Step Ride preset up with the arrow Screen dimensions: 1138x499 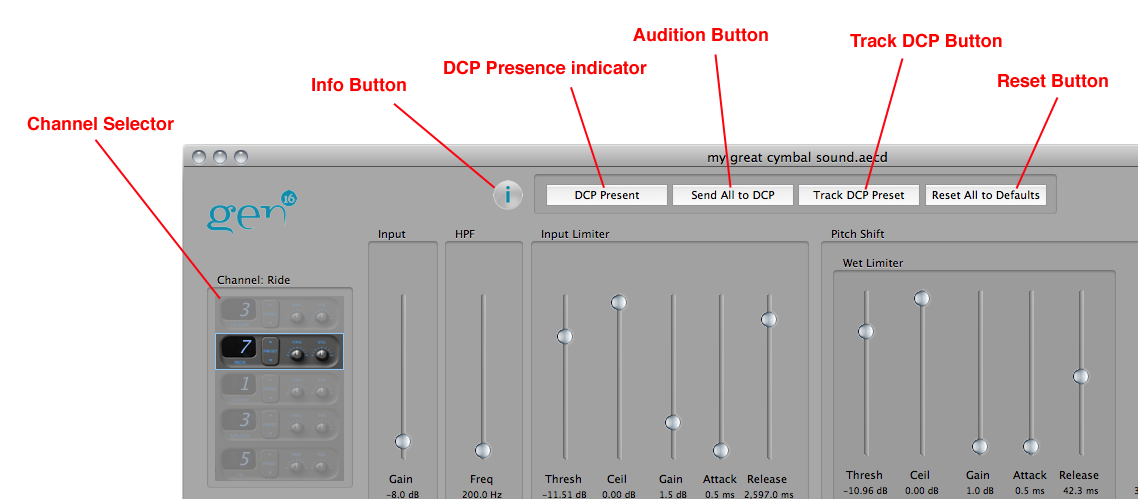click(270, 343)
